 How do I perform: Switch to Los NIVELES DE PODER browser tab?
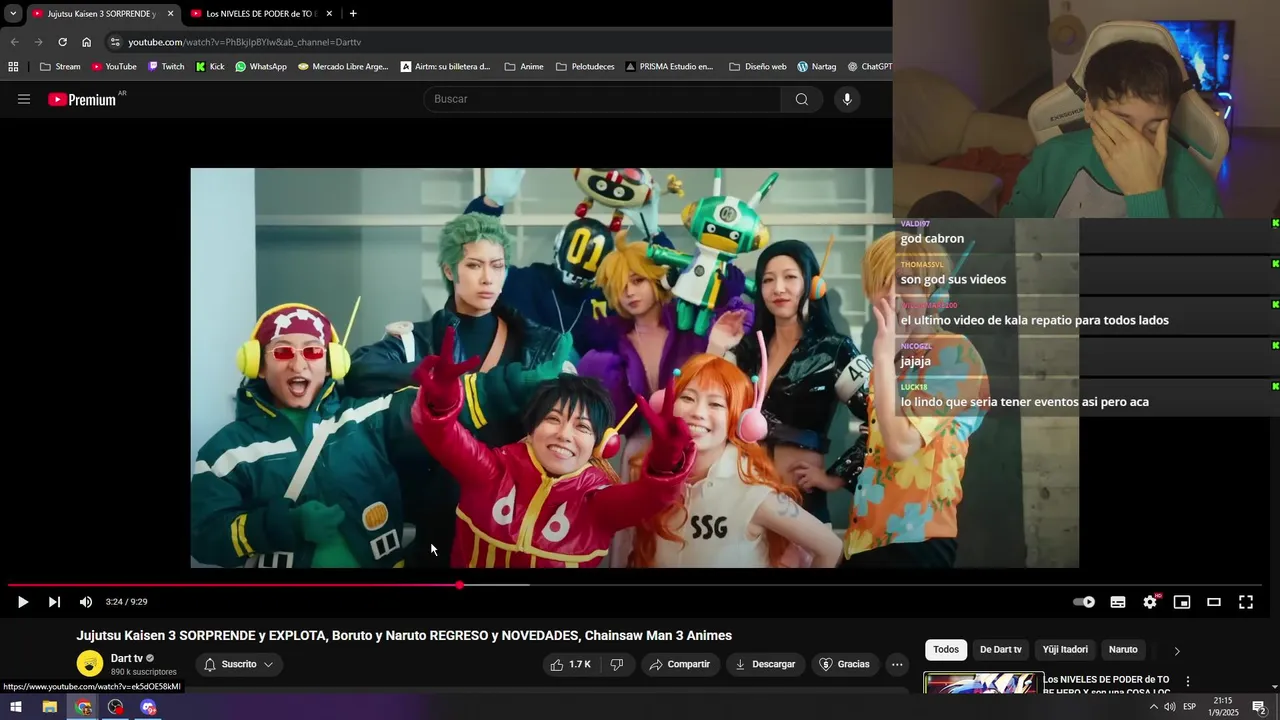coord(260,13)
